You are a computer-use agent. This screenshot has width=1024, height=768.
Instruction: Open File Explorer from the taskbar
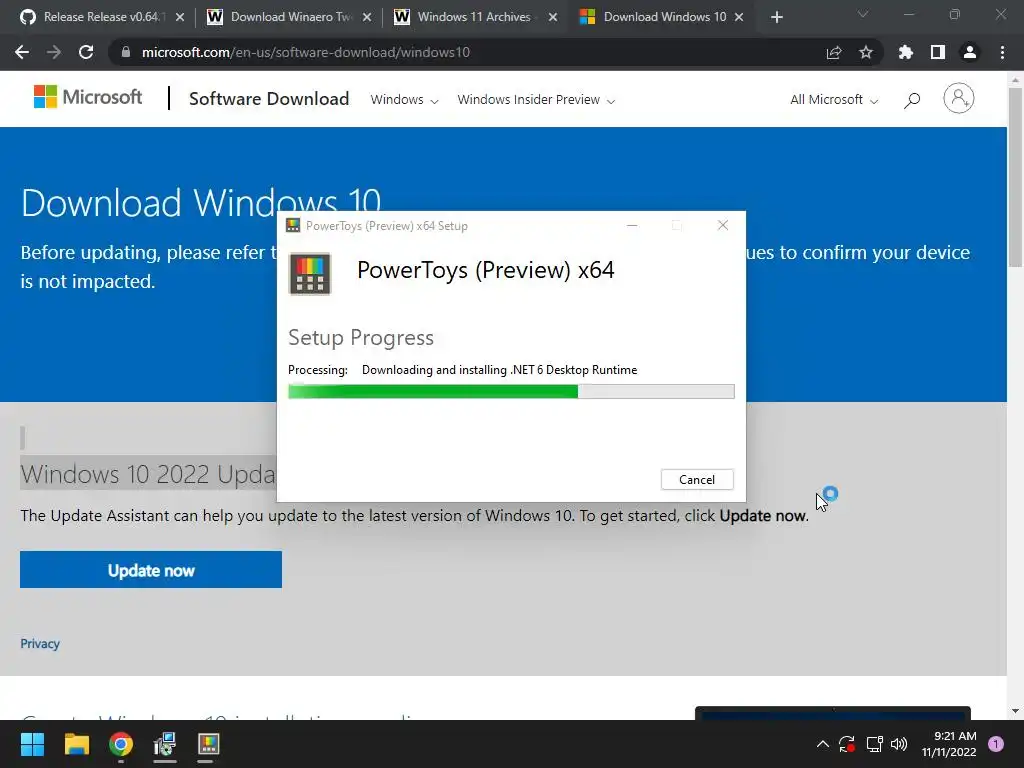coord(76,744)
